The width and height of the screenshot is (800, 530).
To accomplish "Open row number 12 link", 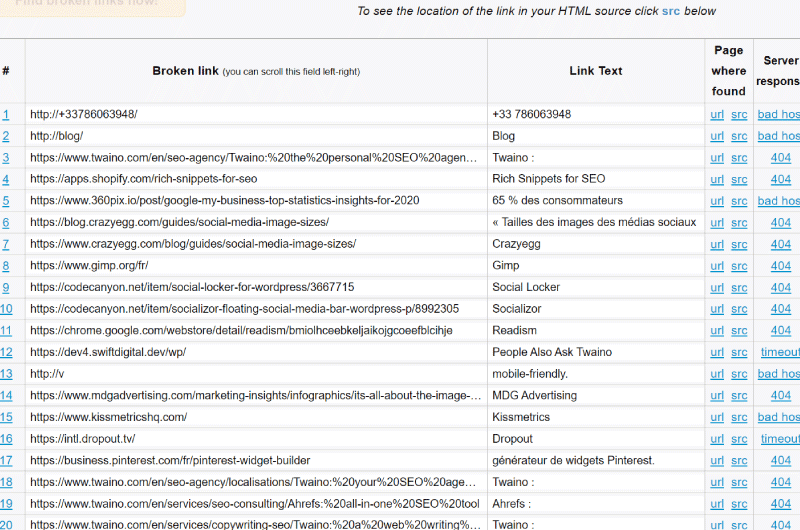I will (6, 352).
